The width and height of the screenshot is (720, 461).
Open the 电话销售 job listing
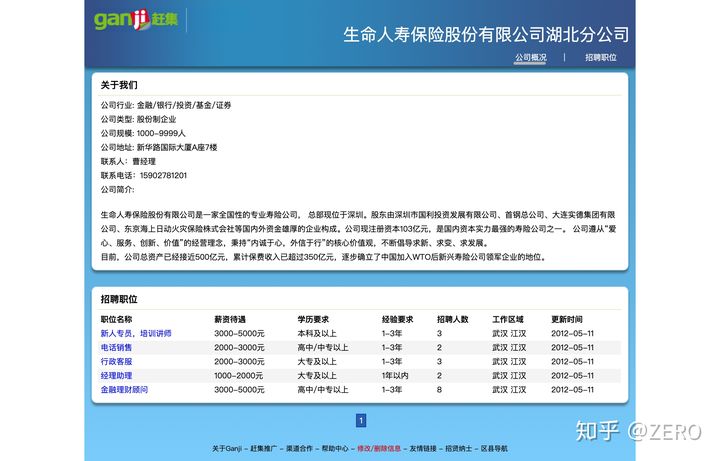pos(116,348)
